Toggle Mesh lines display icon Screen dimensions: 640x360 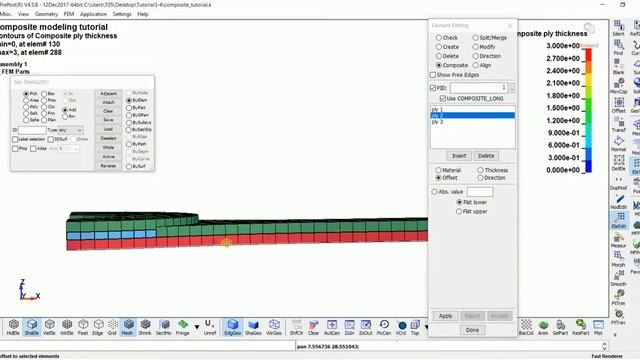[x=128, y=327]
